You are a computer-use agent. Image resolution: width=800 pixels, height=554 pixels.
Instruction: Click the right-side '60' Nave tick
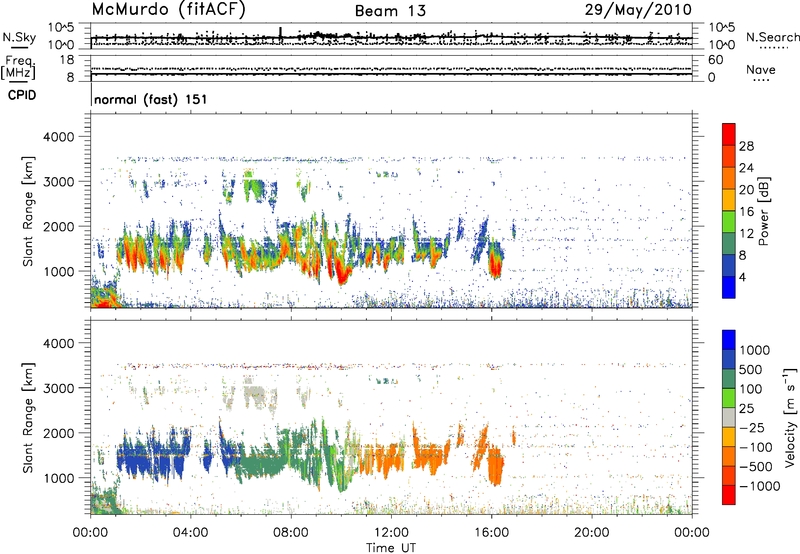click(x=716, y=60)
